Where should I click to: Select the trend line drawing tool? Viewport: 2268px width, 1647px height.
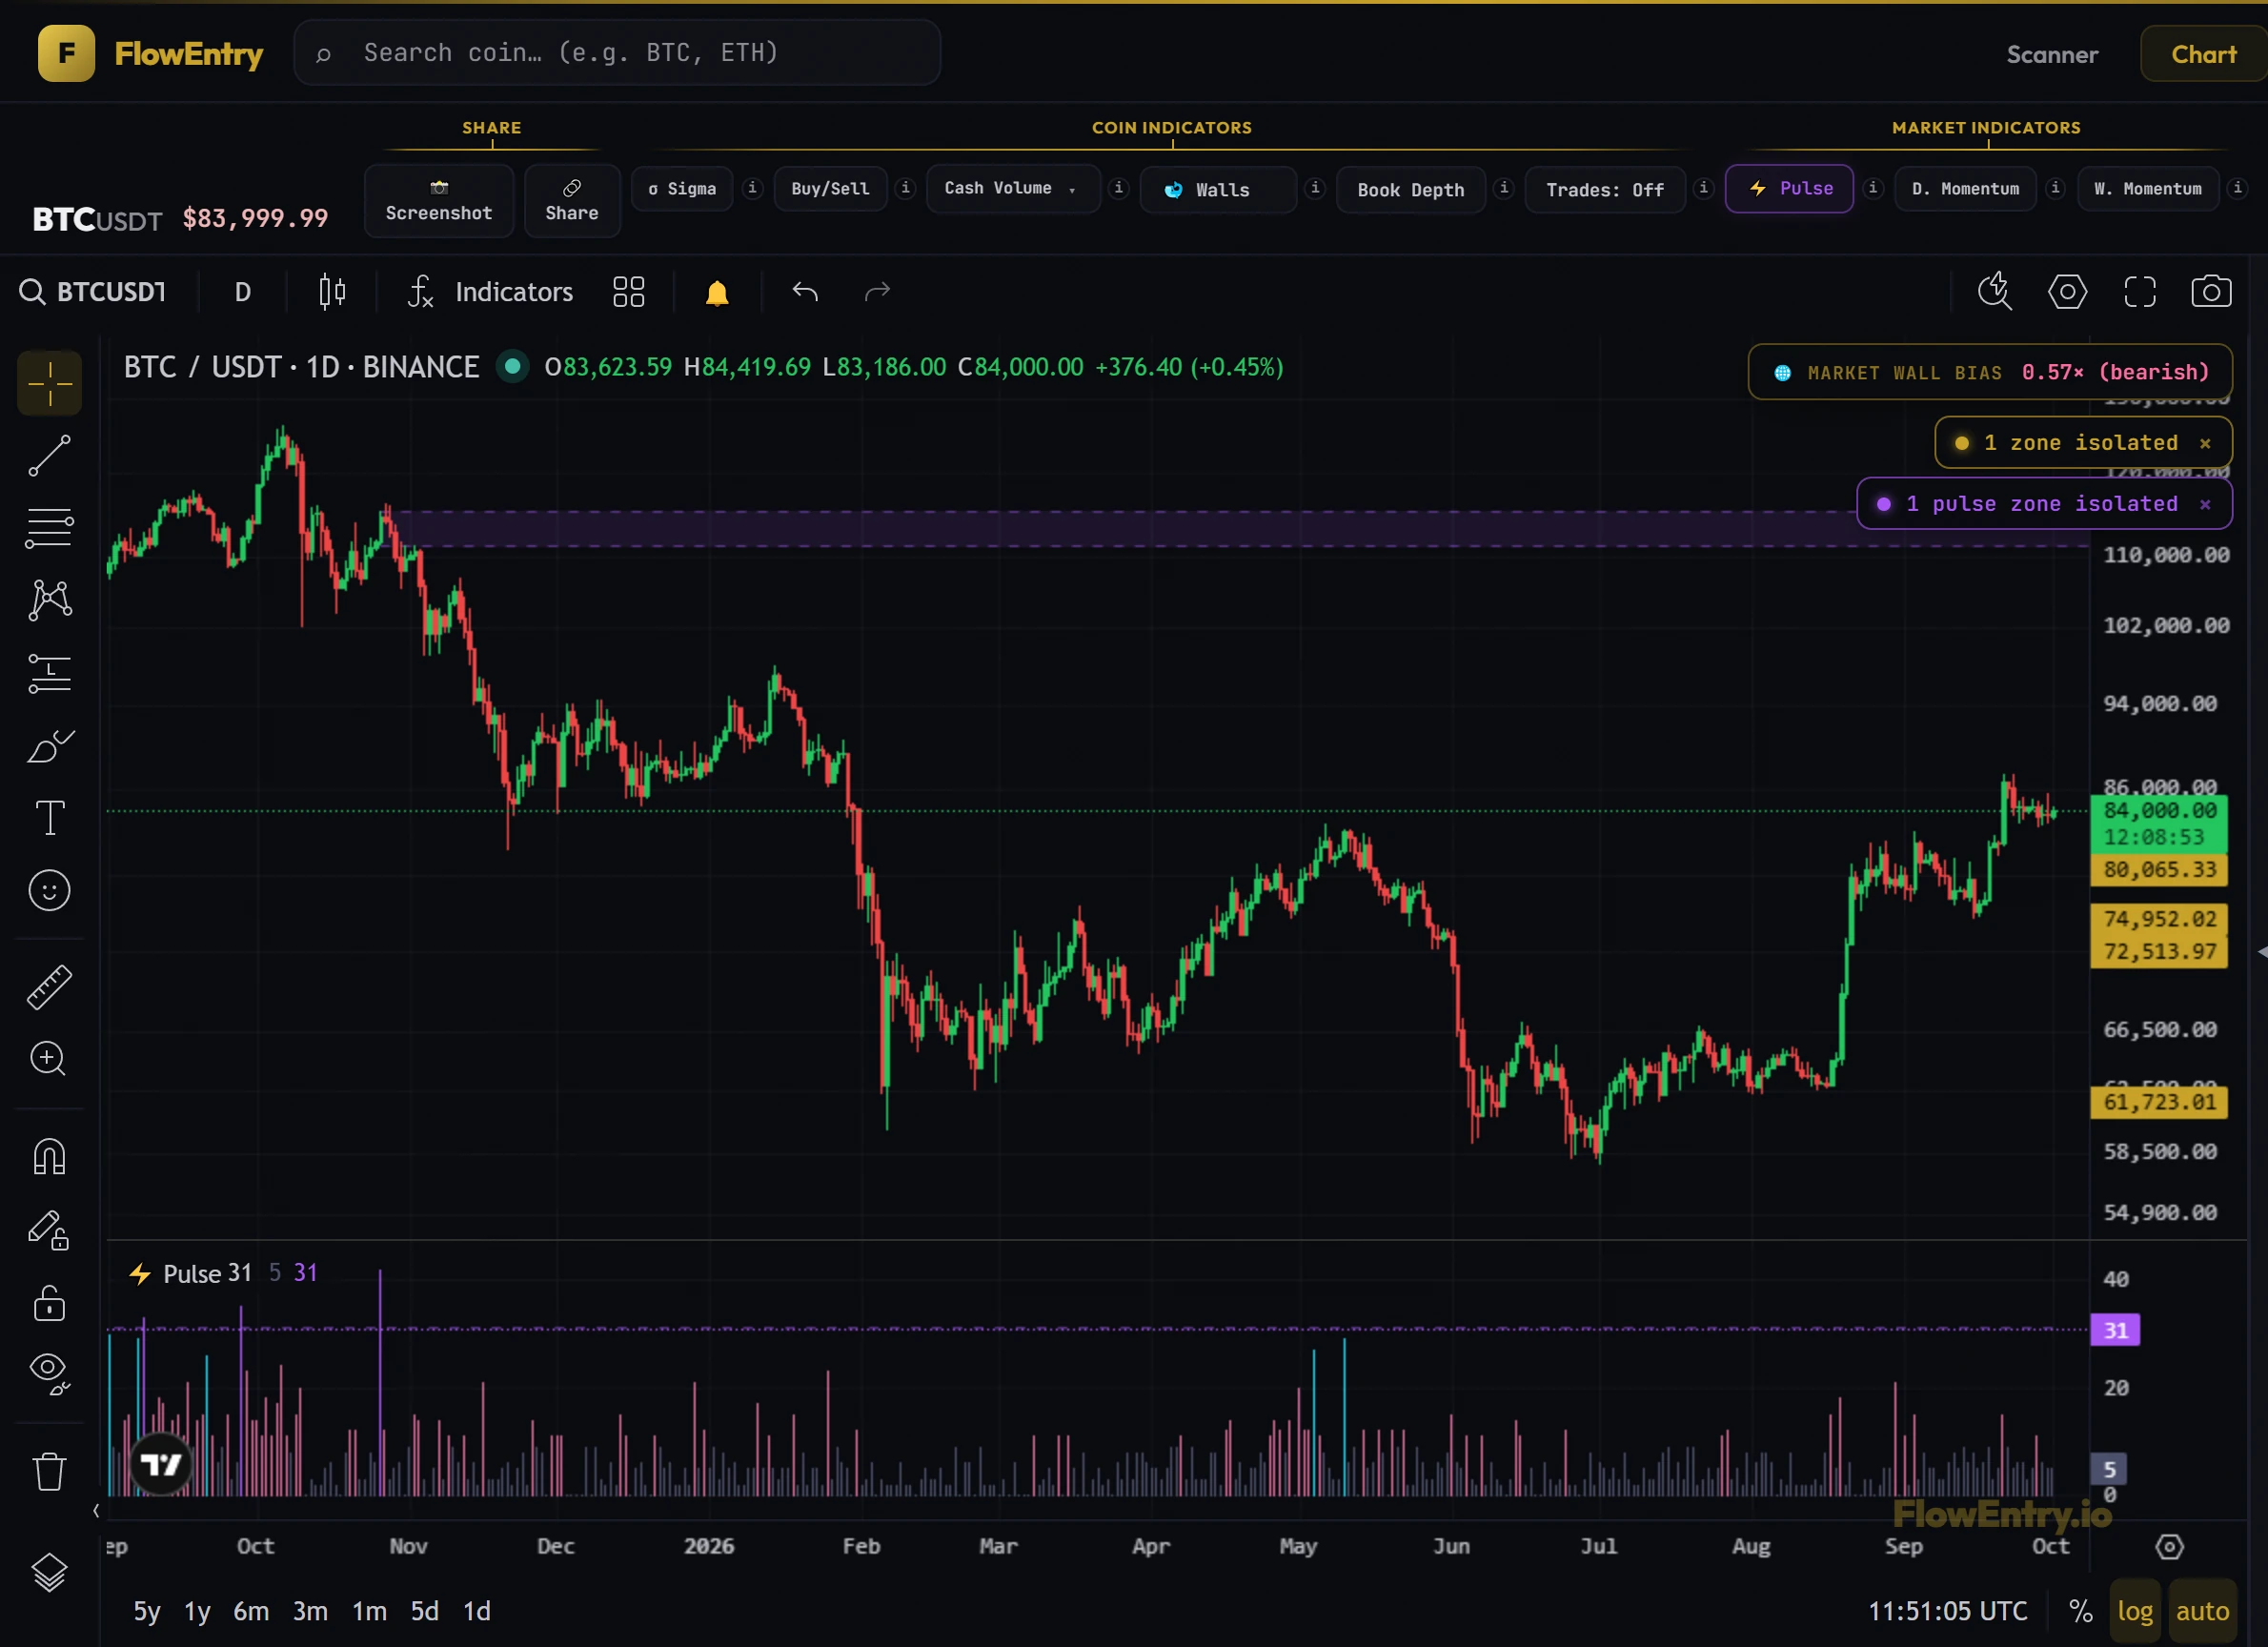(49, 456)
